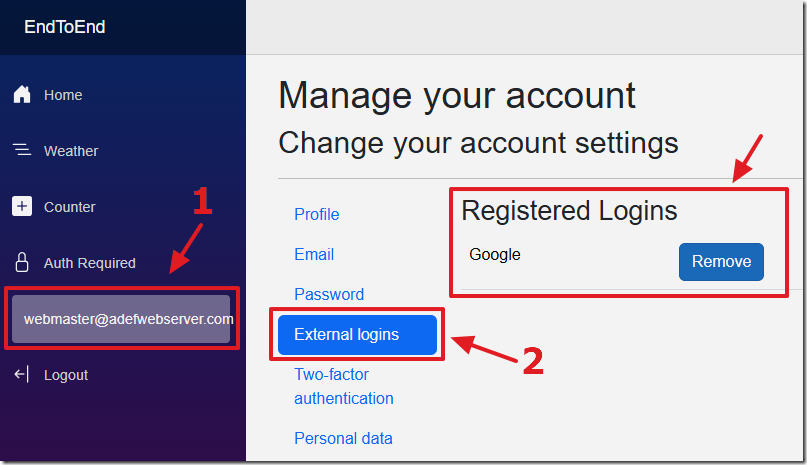Screen dimensions: 807x465
Task: Go to the Weather page
Action: (71, 151)
